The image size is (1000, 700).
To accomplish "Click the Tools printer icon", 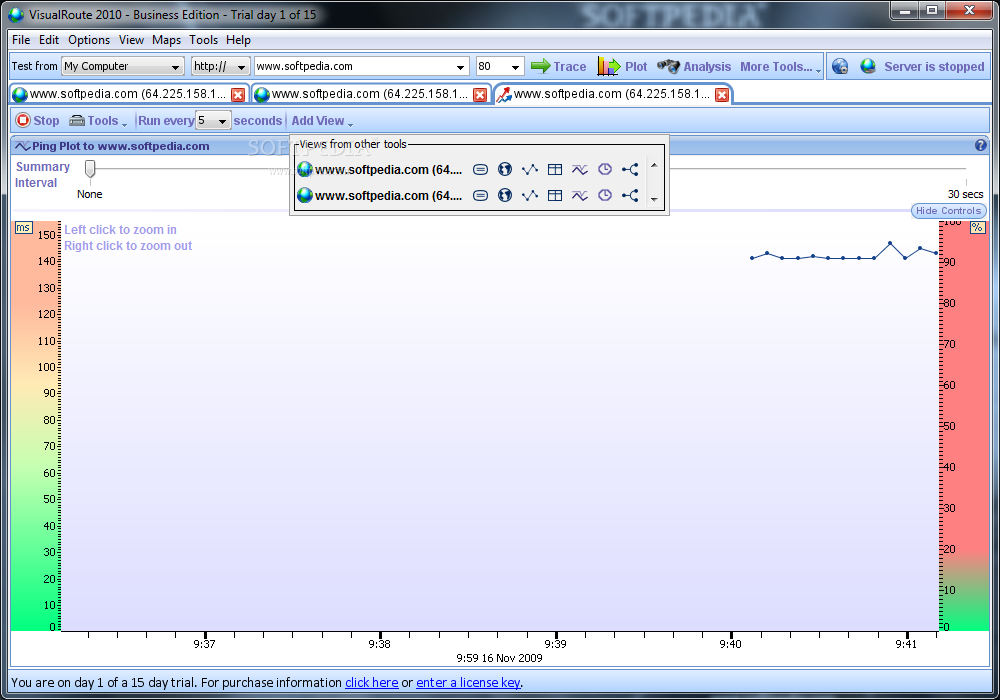I will click(77, 120).
